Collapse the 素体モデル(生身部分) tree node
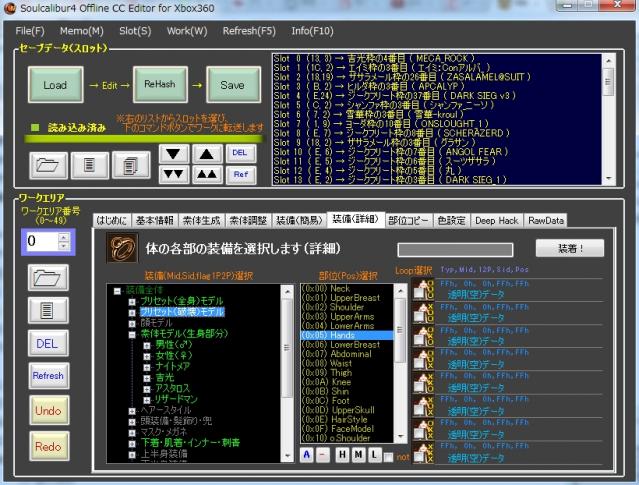This screenshot has height=485, width=639. pyautogui.click(x=132, y=335)
